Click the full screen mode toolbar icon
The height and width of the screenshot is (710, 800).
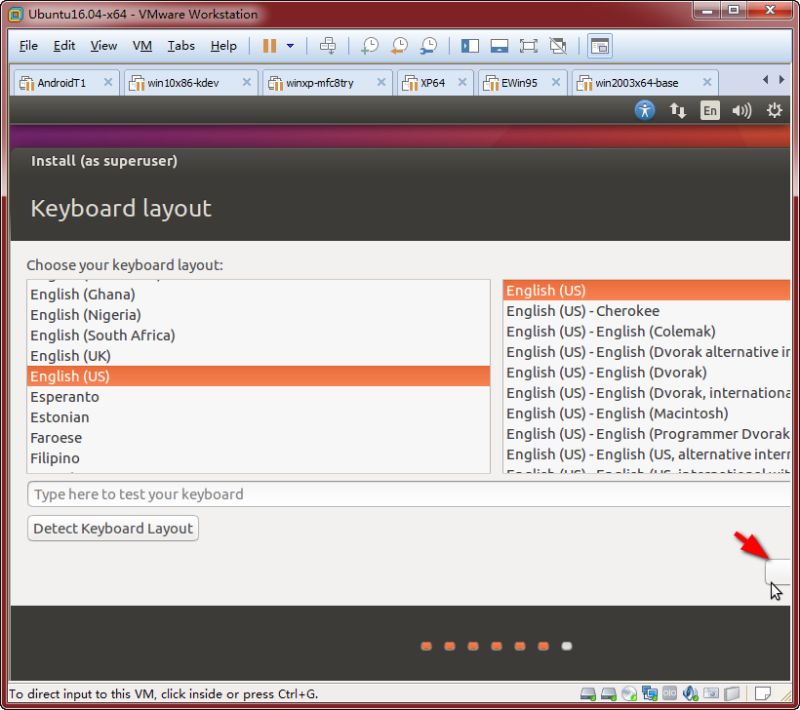tap(528, 45)
